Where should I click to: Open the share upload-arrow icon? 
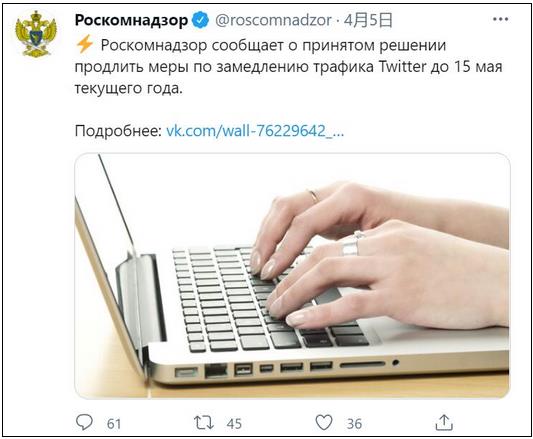tap(444, 422)
